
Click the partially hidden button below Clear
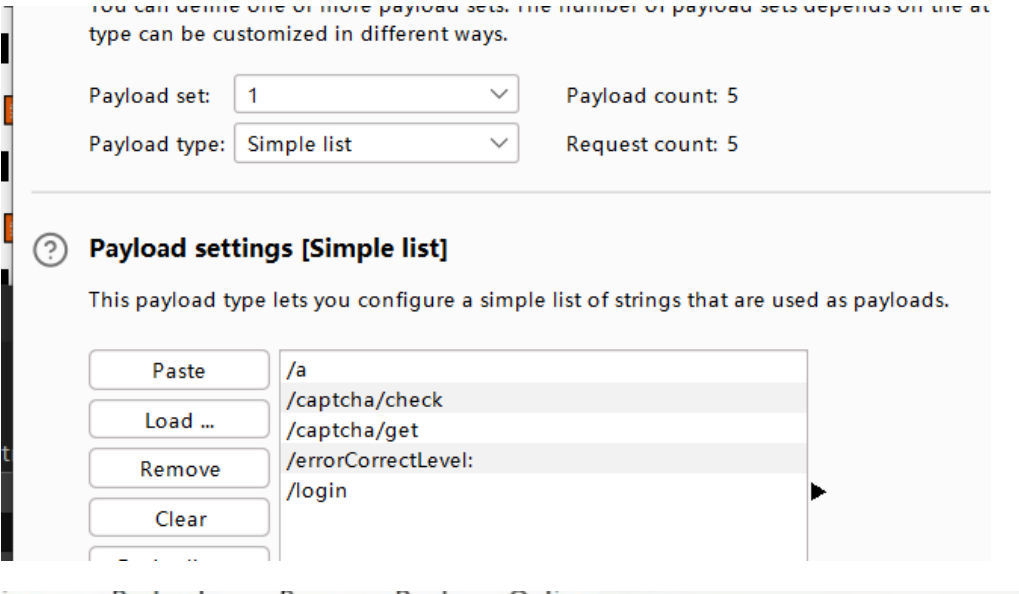click(x=179, y=554)
